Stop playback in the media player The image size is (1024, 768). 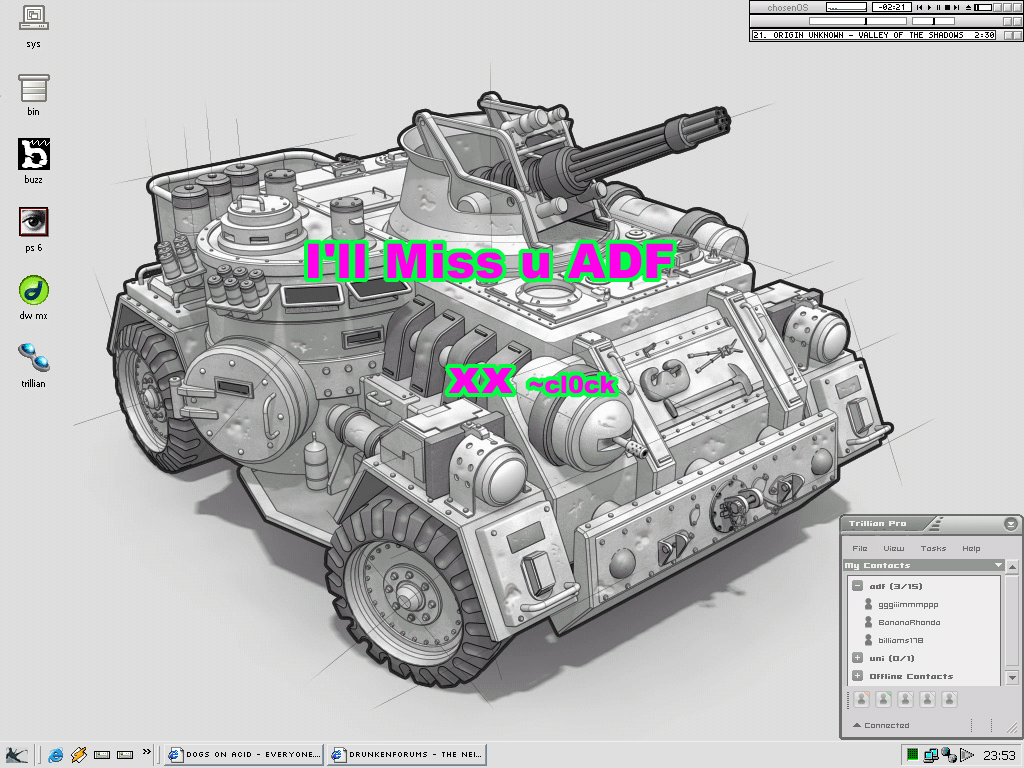(947, 7)
